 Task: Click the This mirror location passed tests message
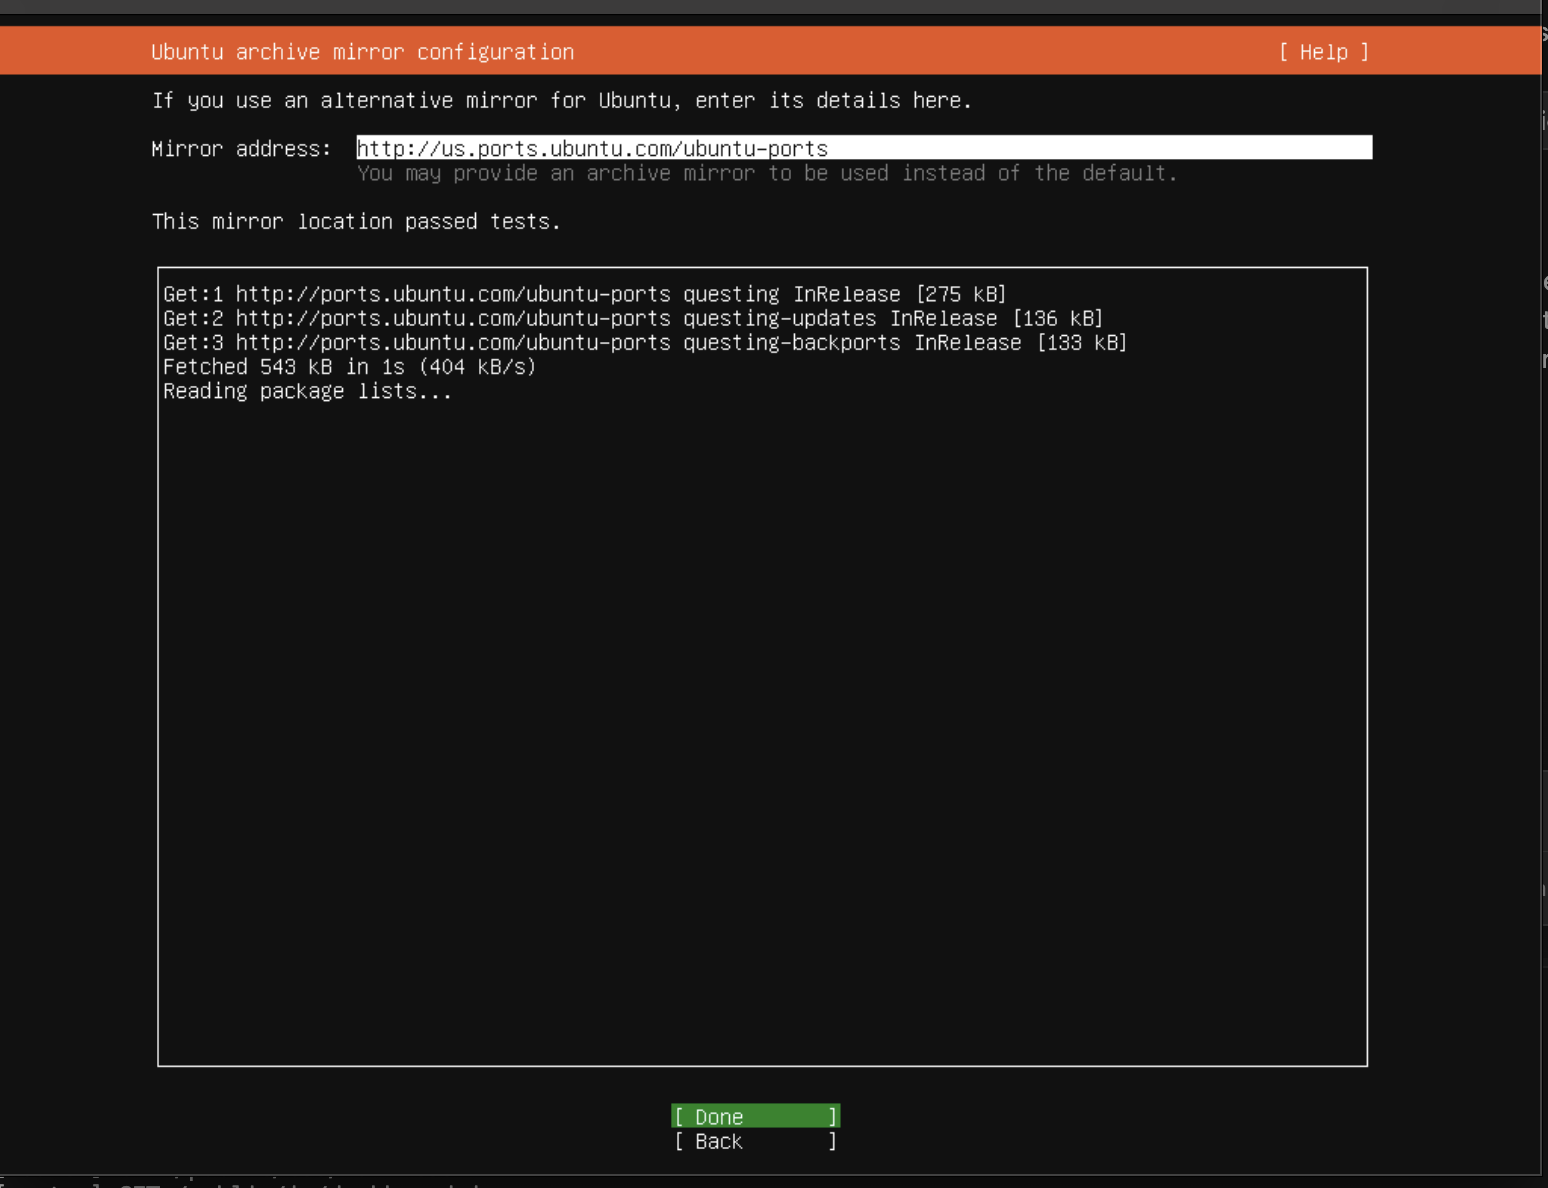pyautogui.click(x=356, y=221)
